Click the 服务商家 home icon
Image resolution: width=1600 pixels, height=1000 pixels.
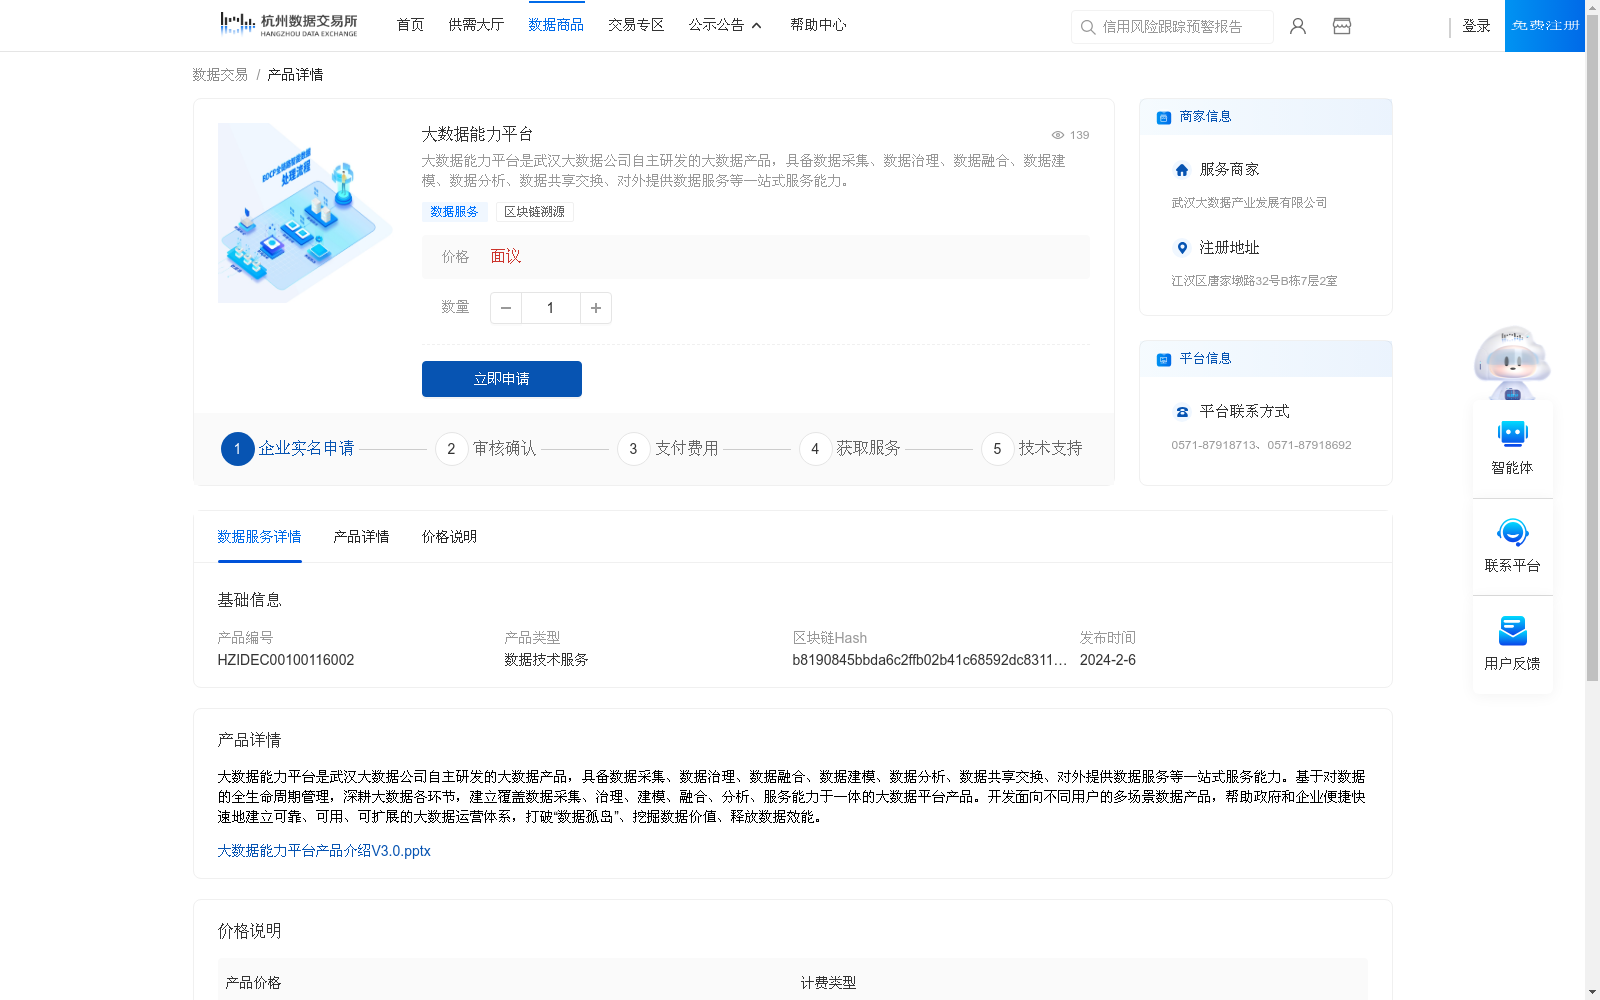click(x=1182, y=170)
